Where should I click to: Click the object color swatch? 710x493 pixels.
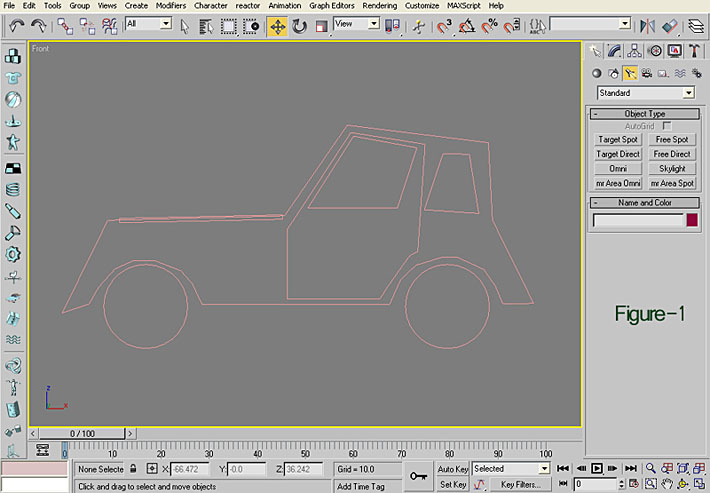tap(692, 220)
